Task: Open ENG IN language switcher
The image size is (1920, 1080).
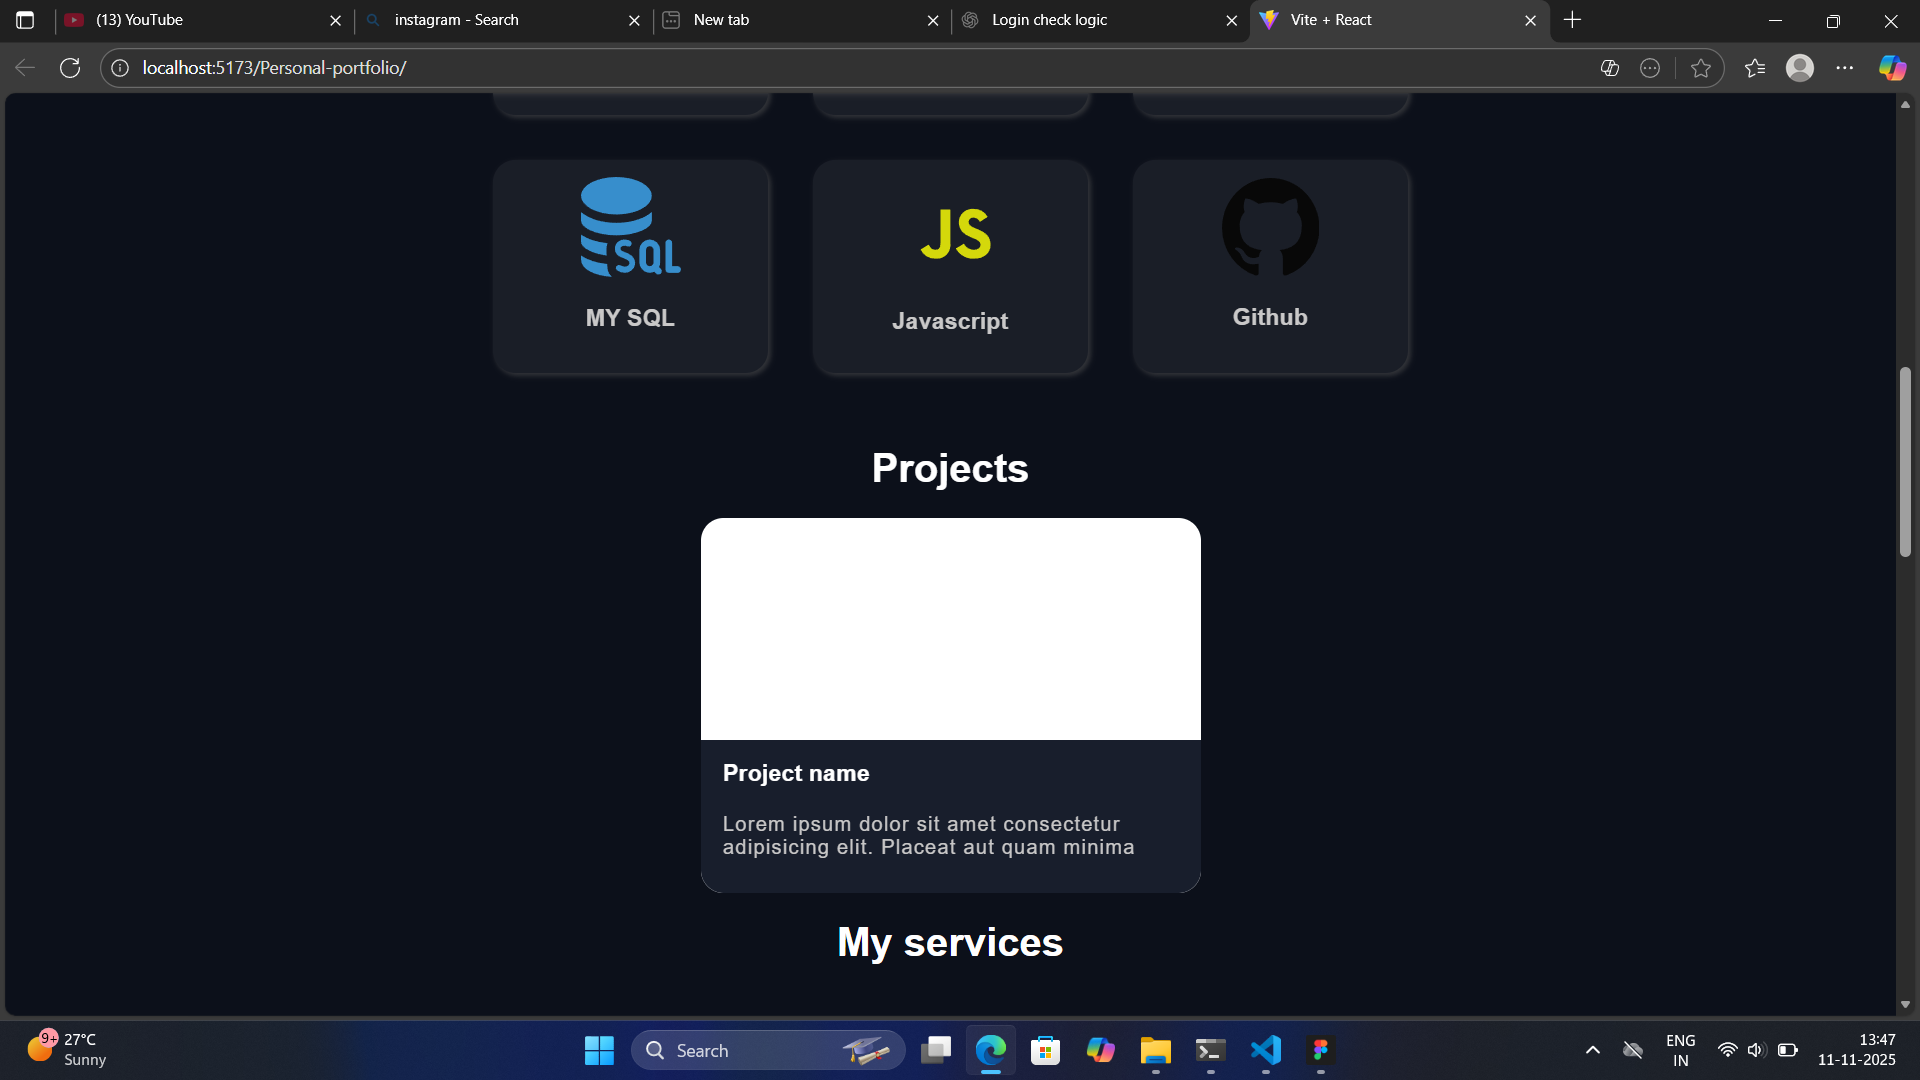Action: pos(1681,1050)
